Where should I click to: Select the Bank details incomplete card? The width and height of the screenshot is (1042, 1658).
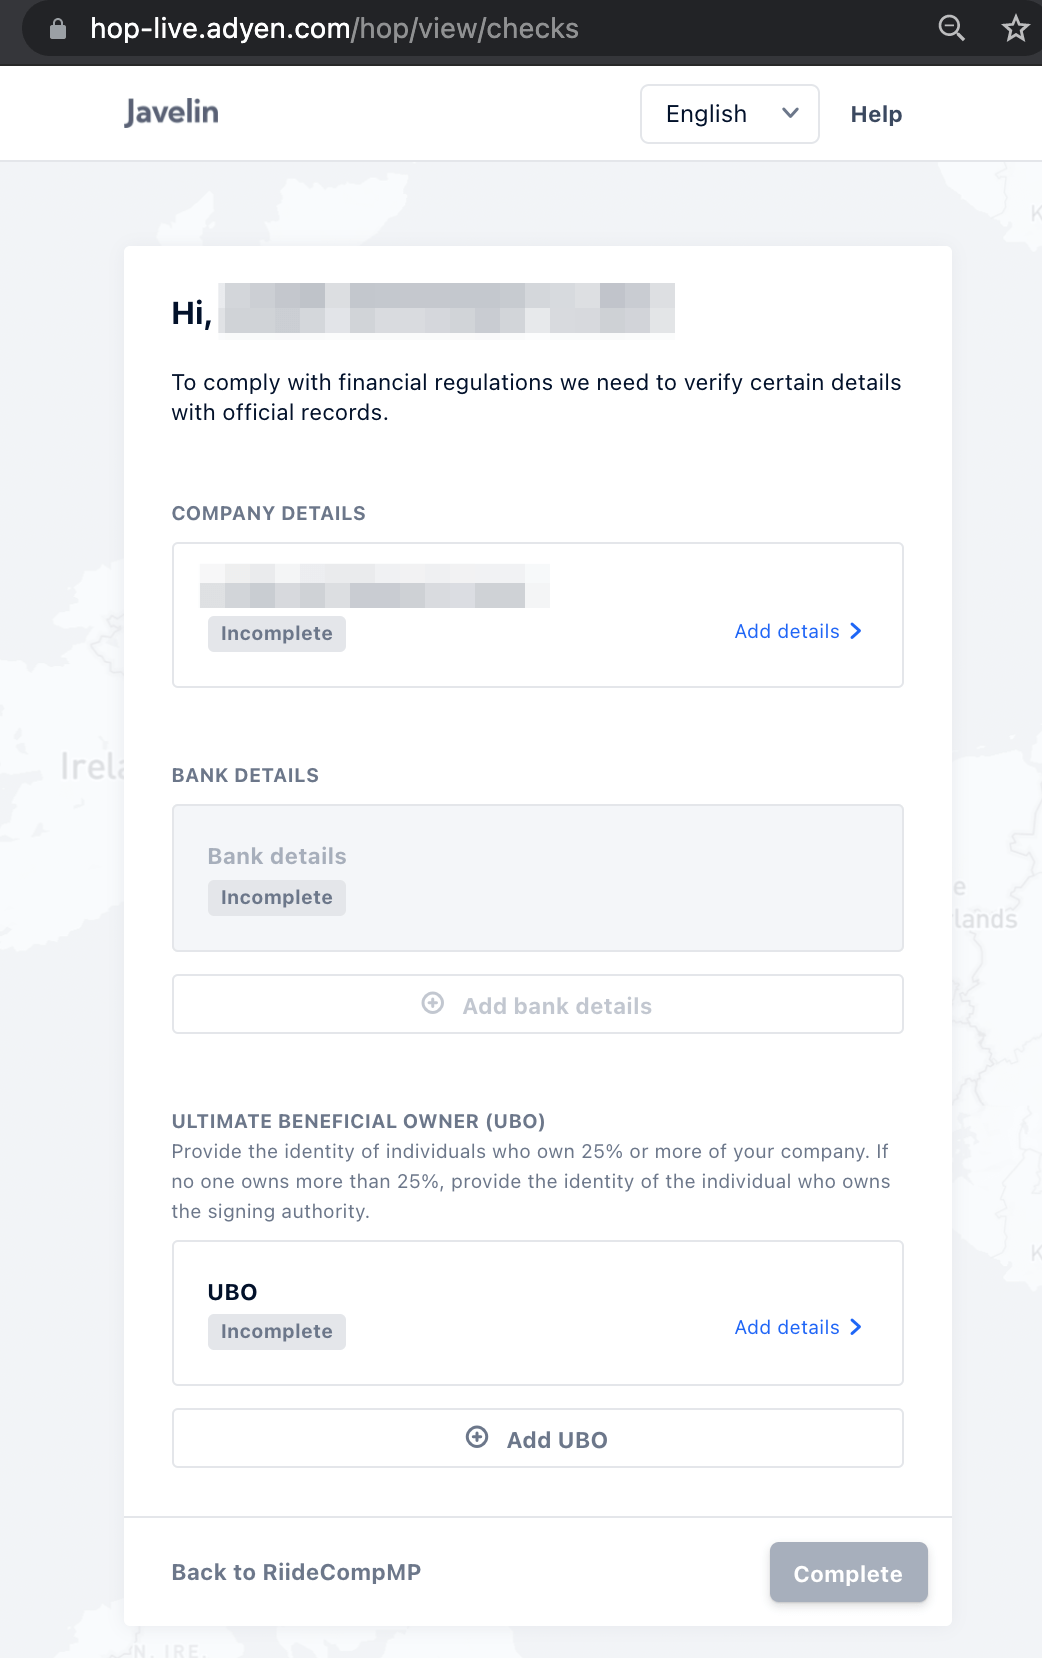(x=538, y=878)
